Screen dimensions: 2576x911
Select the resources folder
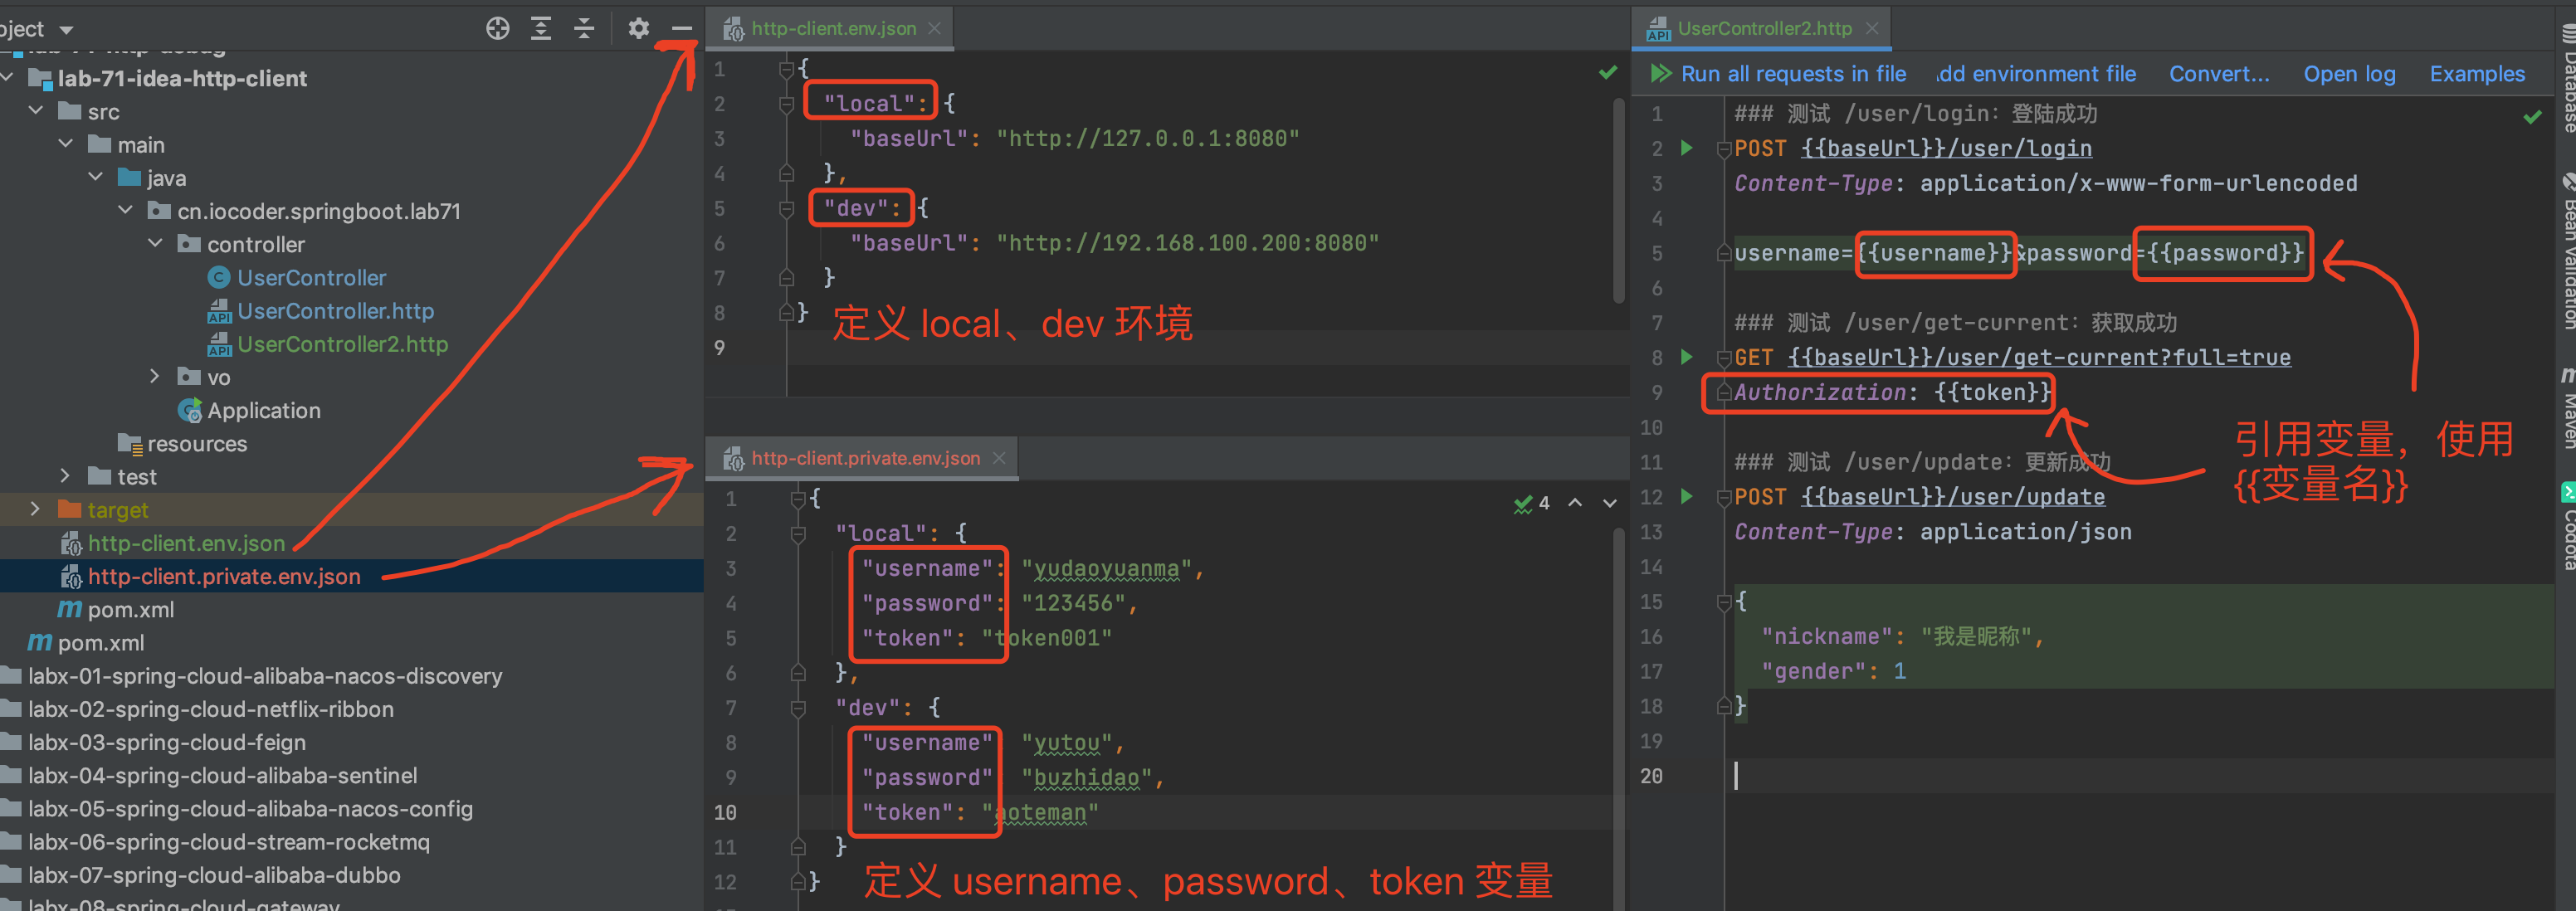pos(197,443)
